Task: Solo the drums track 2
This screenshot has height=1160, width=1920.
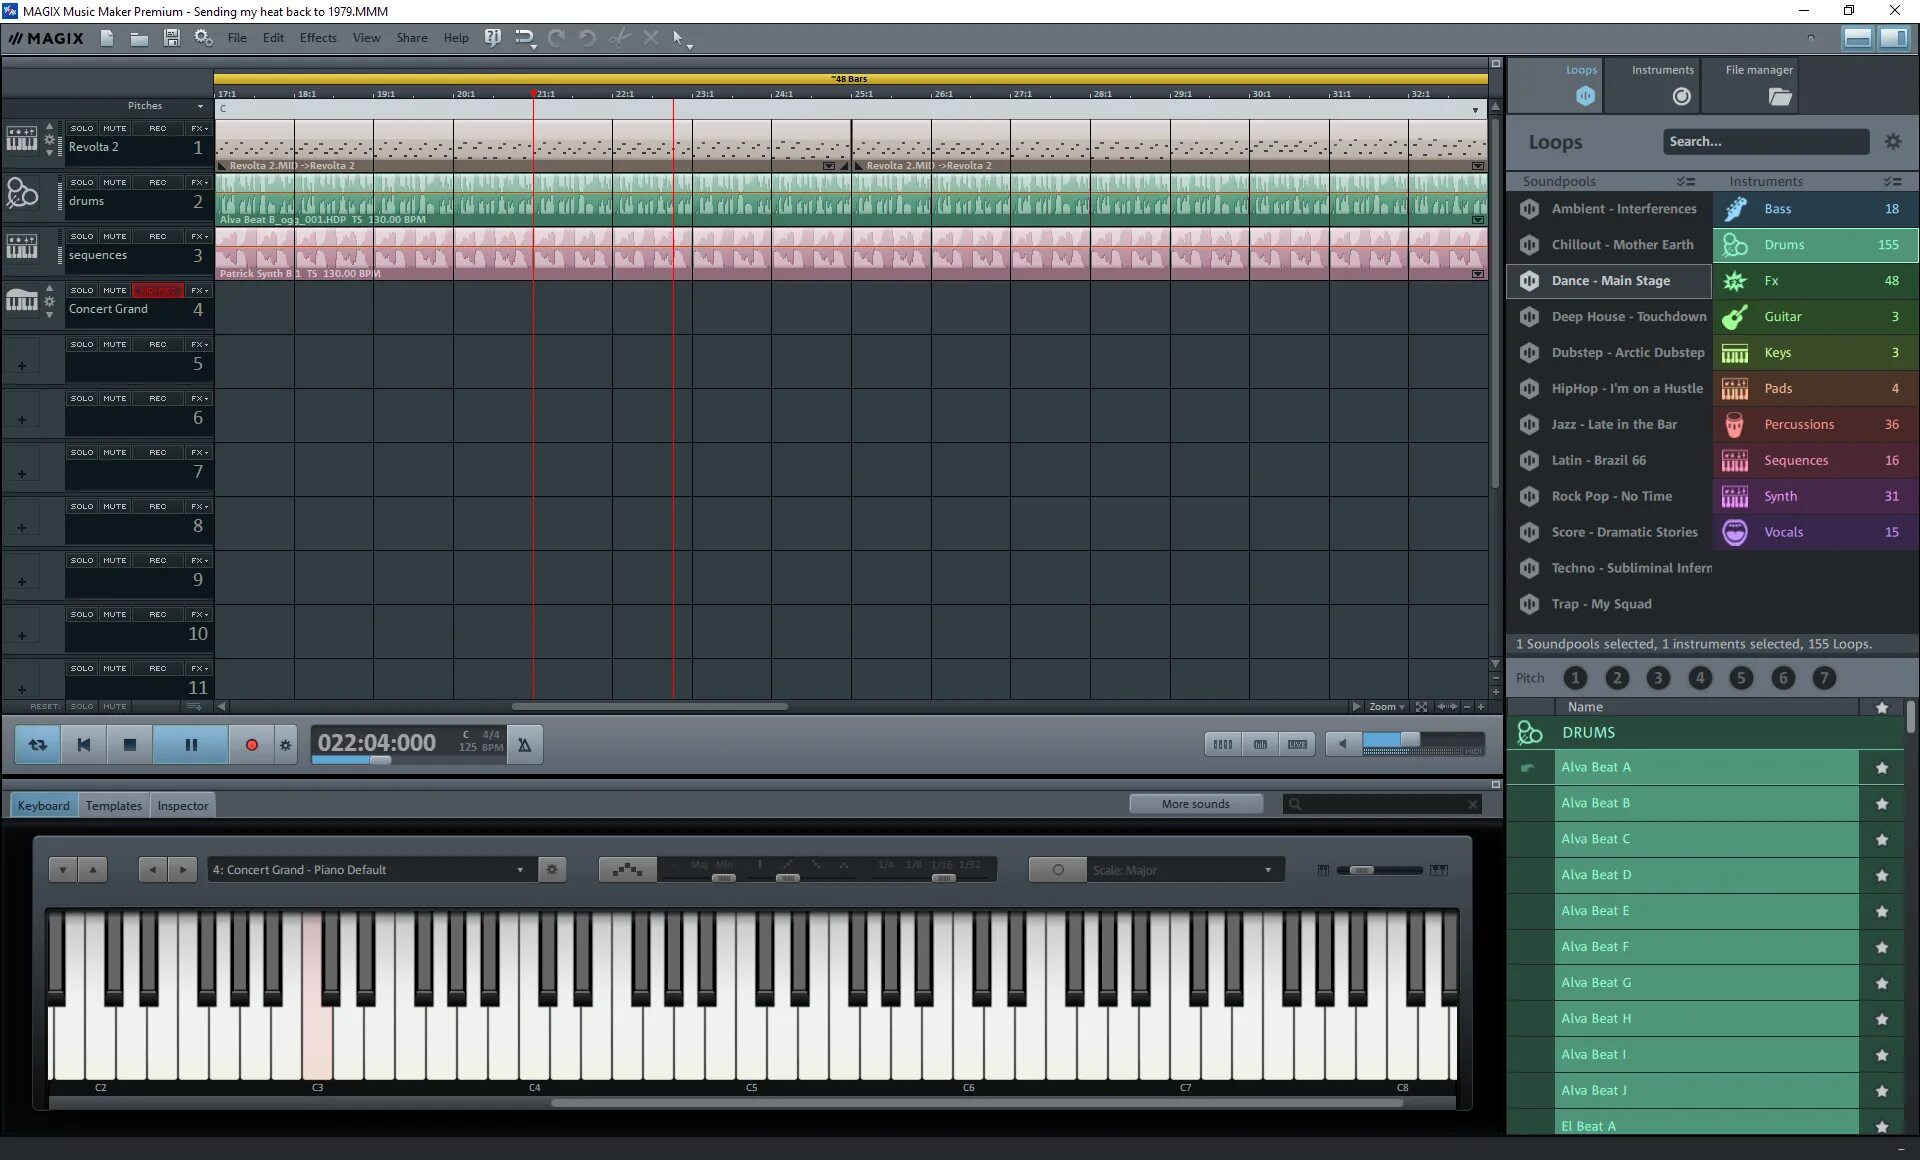Action: coord(81,181)
